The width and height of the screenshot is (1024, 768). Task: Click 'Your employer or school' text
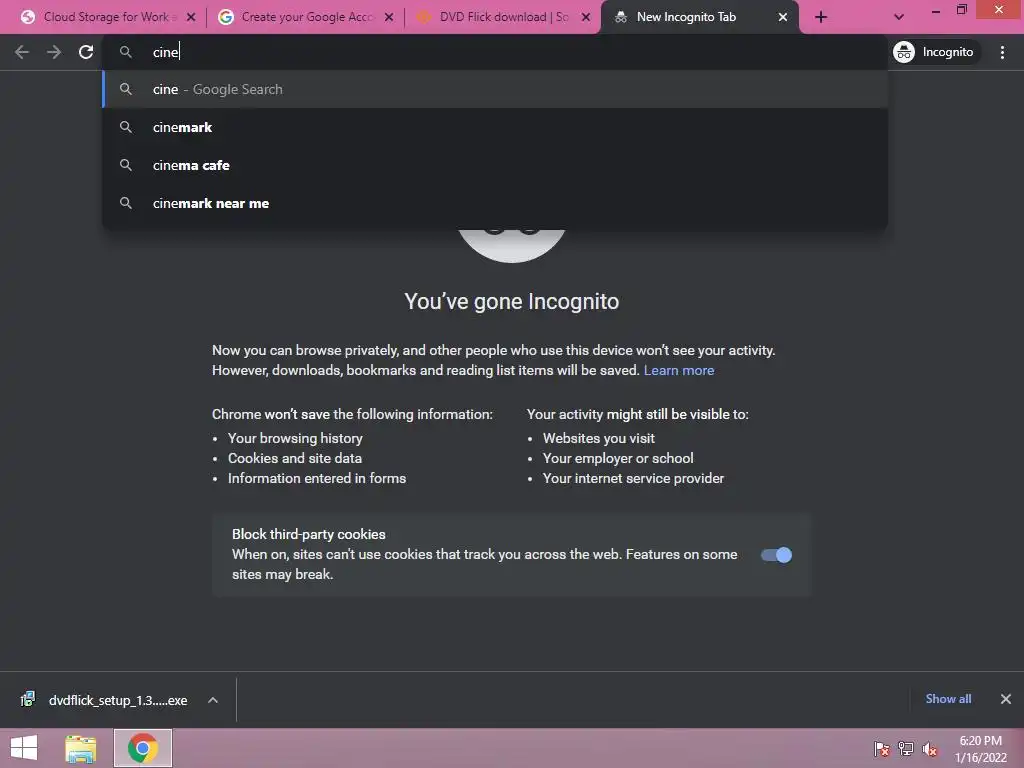(x=618, y=458)
